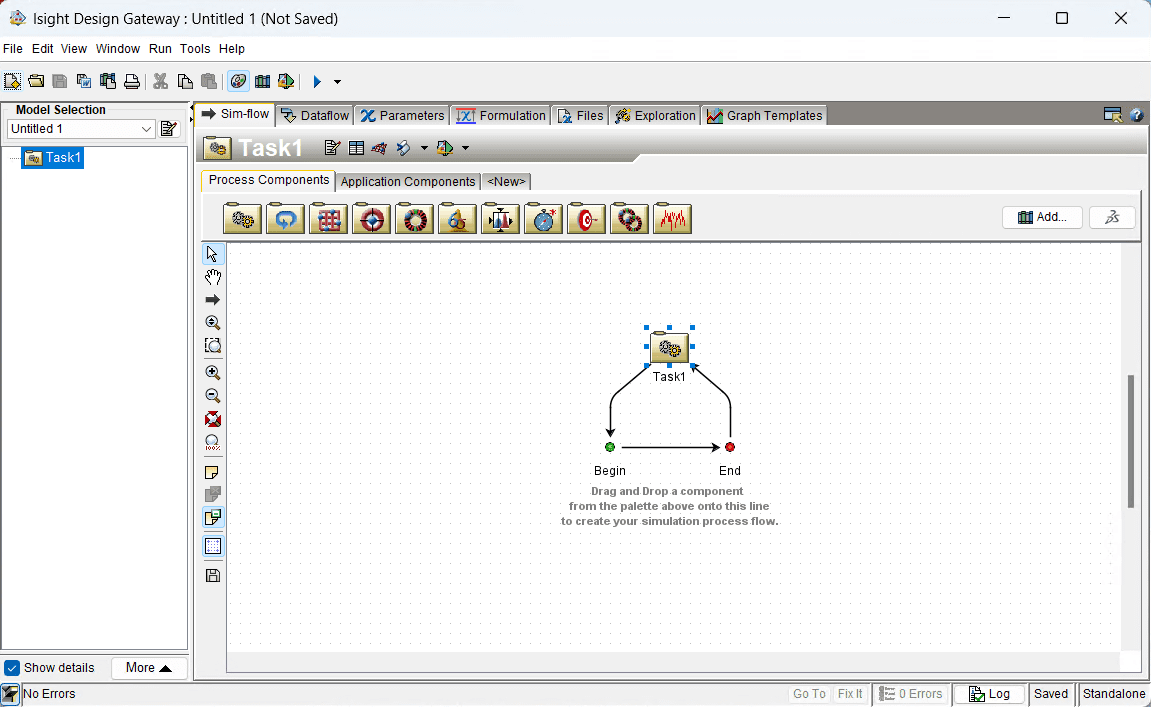The height and width of the screenshot is (707, 1151).
Task: Click the Print toolbar icon
Action: [x=131, y=81]
